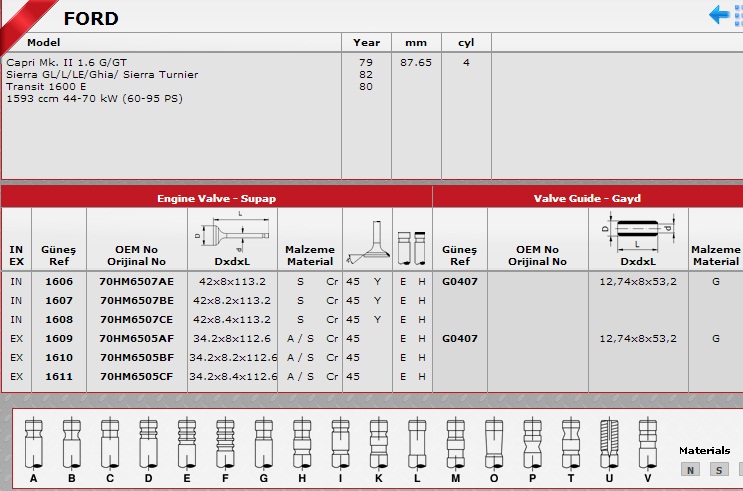This screenshot has width=743, height=491.
Task: Select valve stem type E diagram
Action: [x=187, y=444]
